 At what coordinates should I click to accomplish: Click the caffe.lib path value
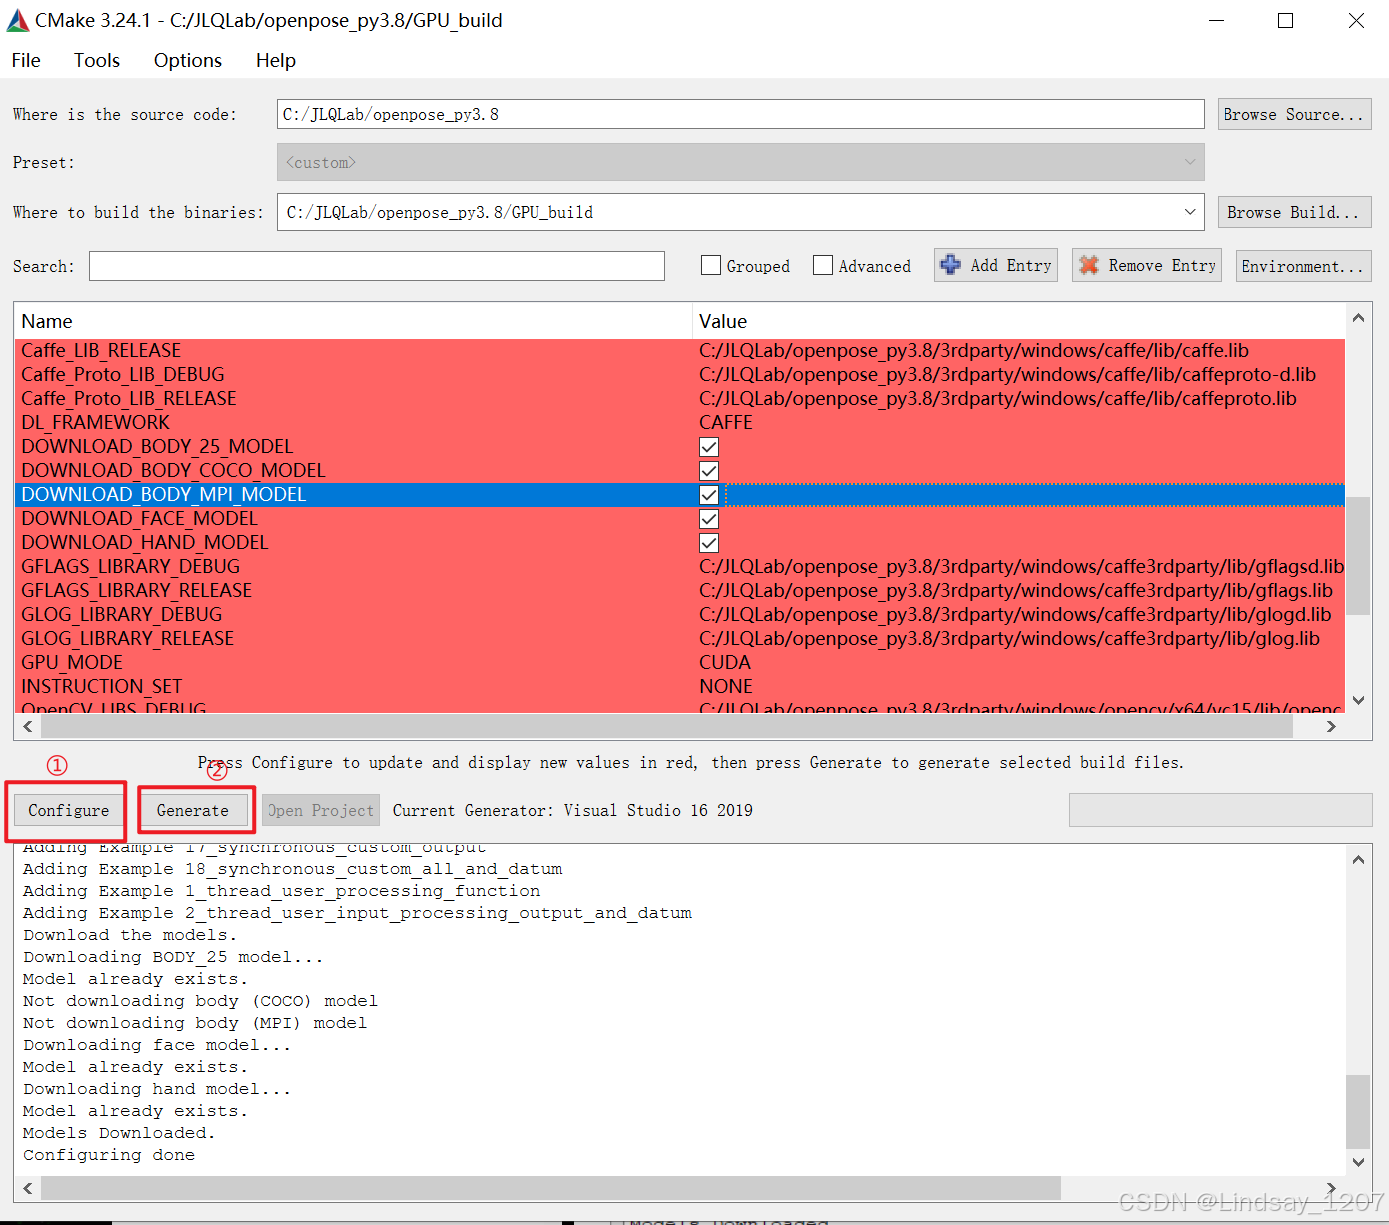point(1018,351)
